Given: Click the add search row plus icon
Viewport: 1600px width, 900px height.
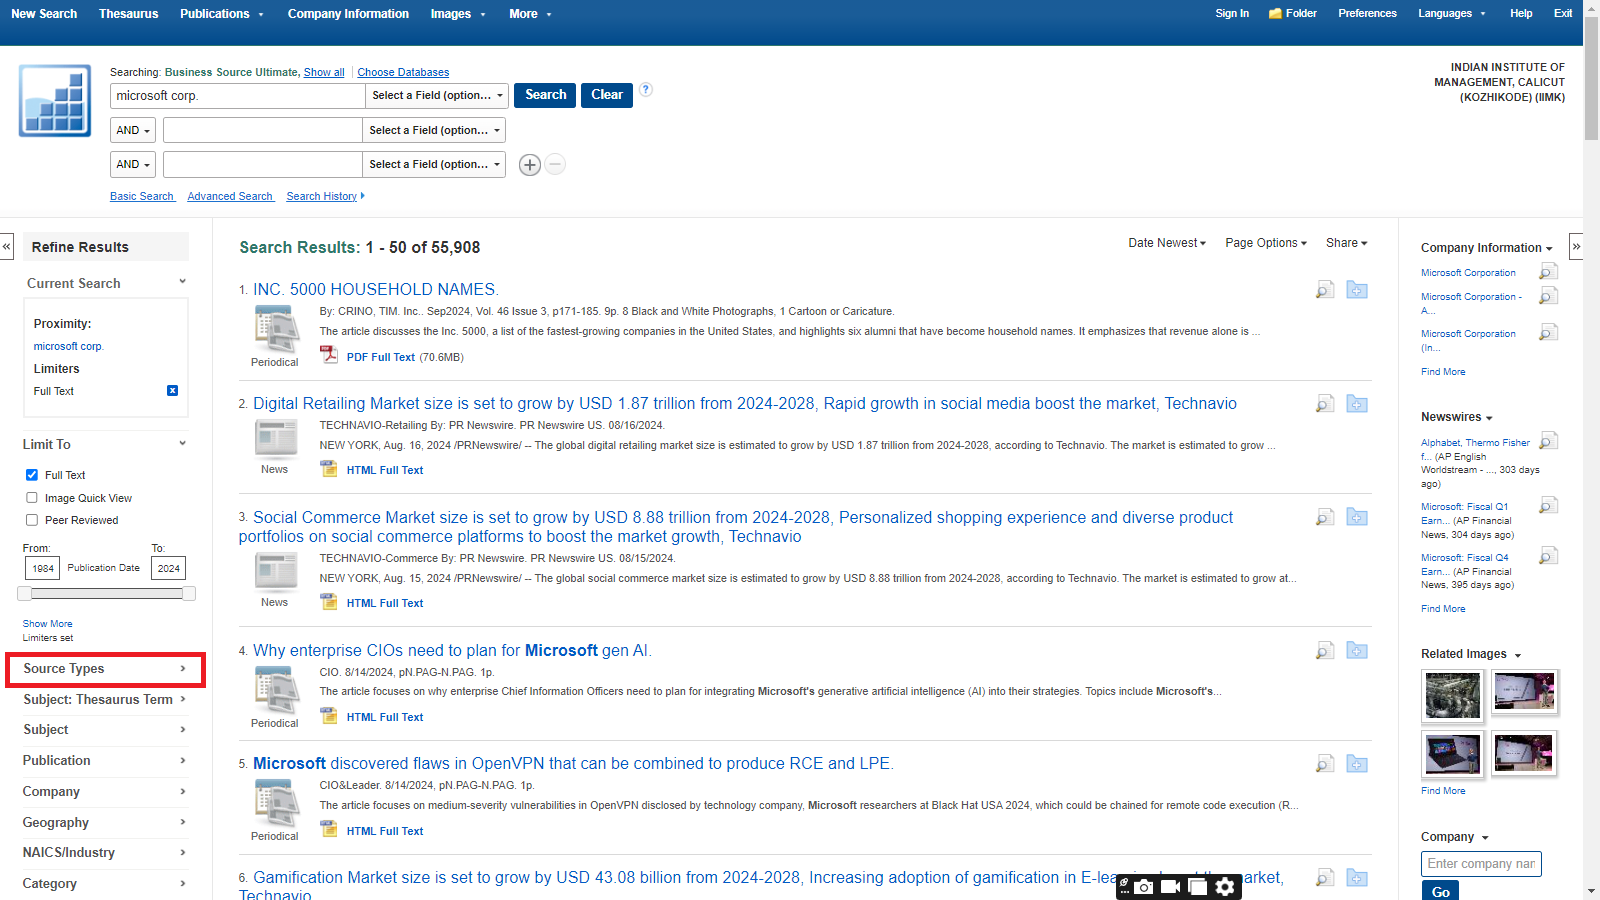Looking at the screenshot, I should tap(530, 165).
